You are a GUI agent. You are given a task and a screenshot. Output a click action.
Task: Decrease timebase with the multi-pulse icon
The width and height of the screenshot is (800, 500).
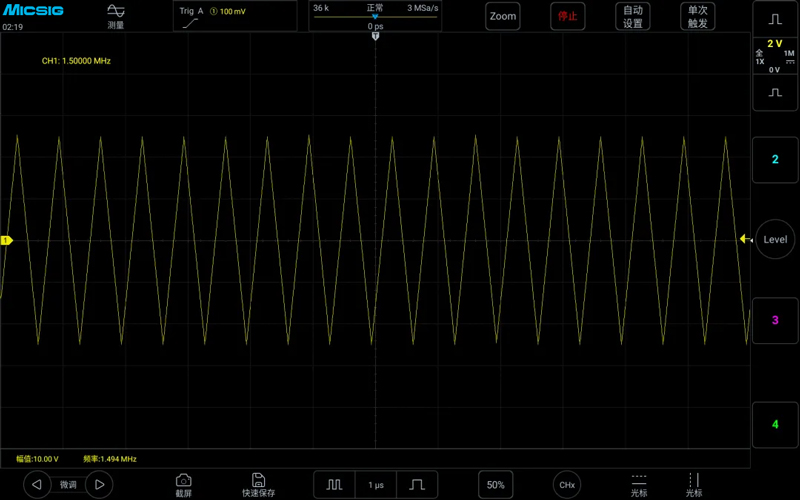point(334,485)
